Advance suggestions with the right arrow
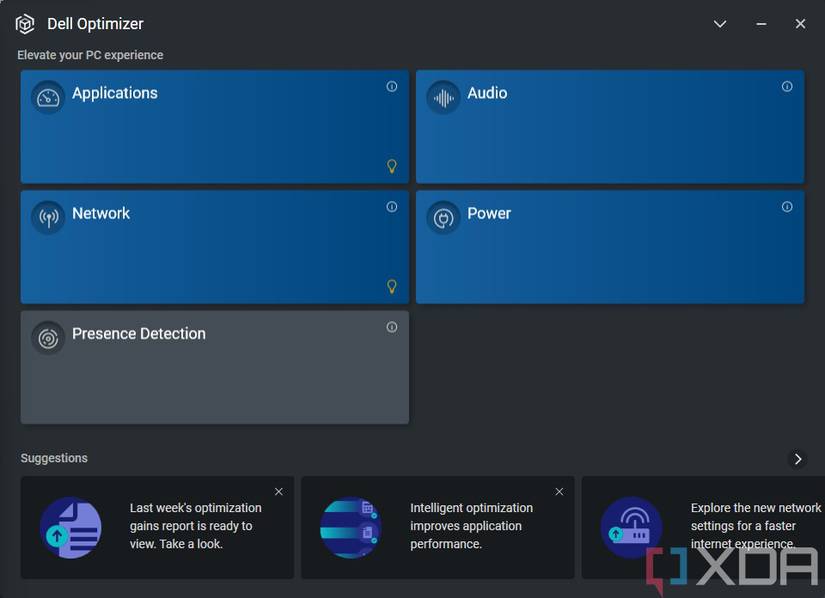 [x=798, y=459]
